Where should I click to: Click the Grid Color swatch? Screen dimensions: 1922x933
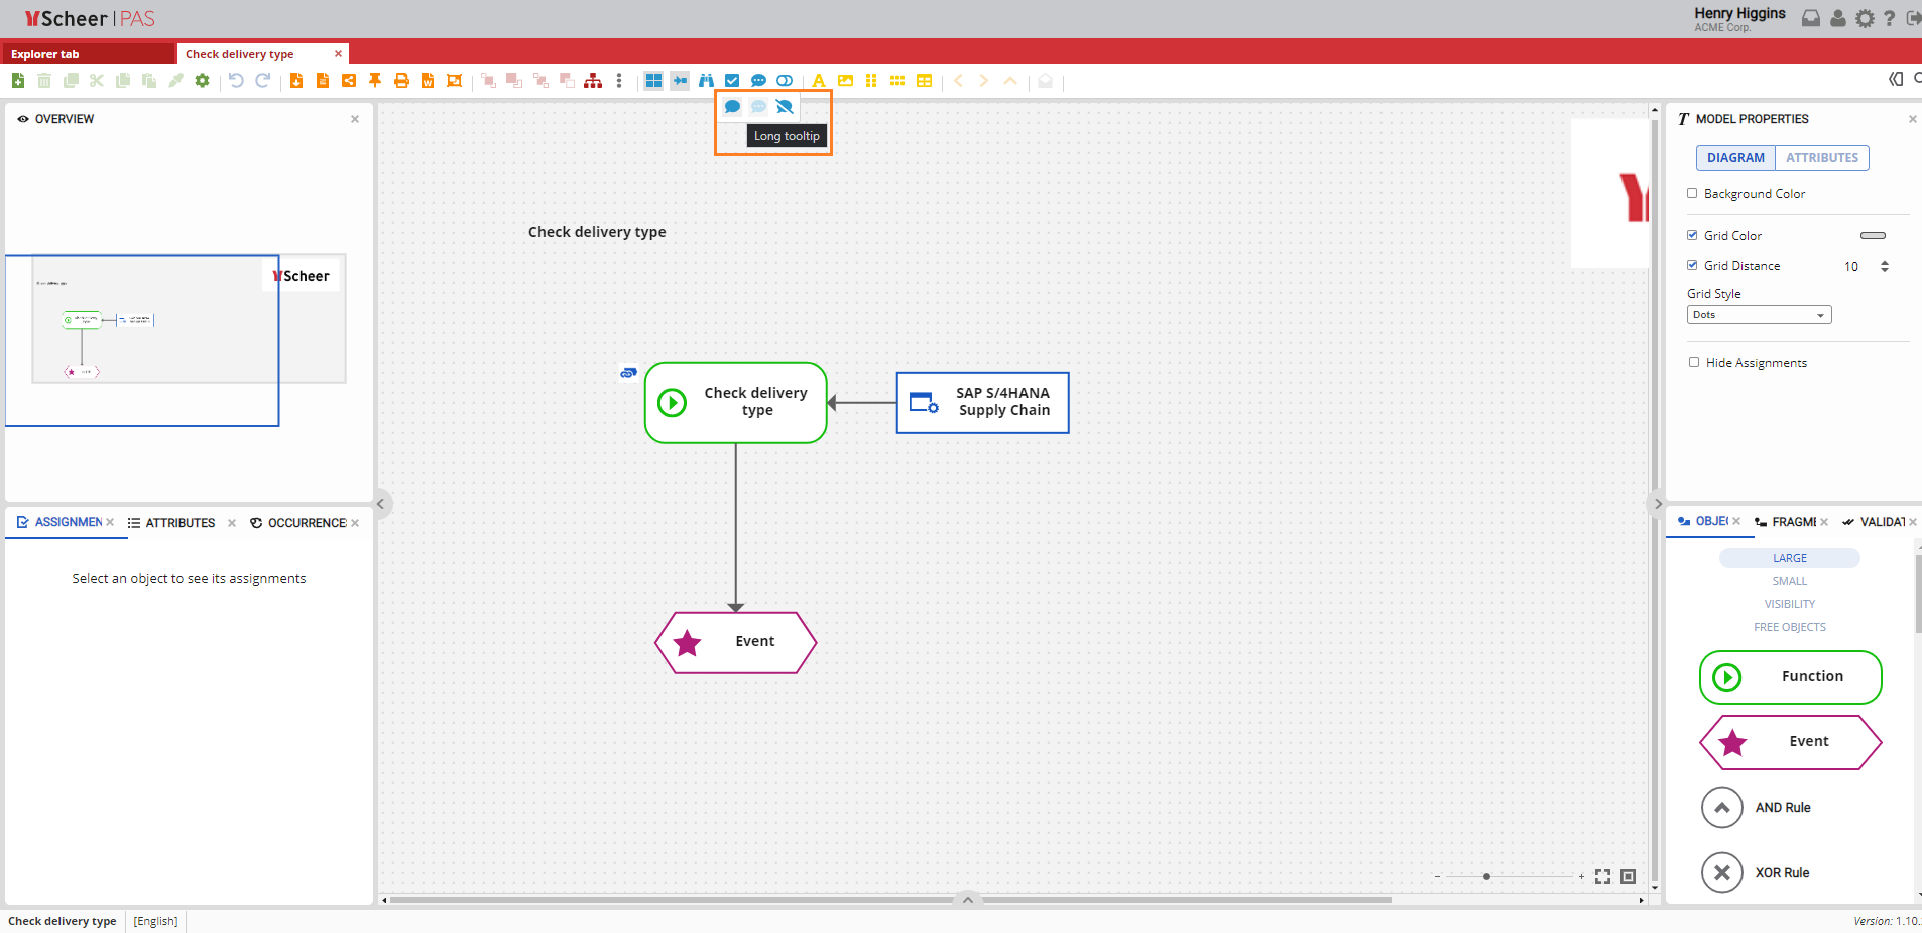click(1872, 236)
